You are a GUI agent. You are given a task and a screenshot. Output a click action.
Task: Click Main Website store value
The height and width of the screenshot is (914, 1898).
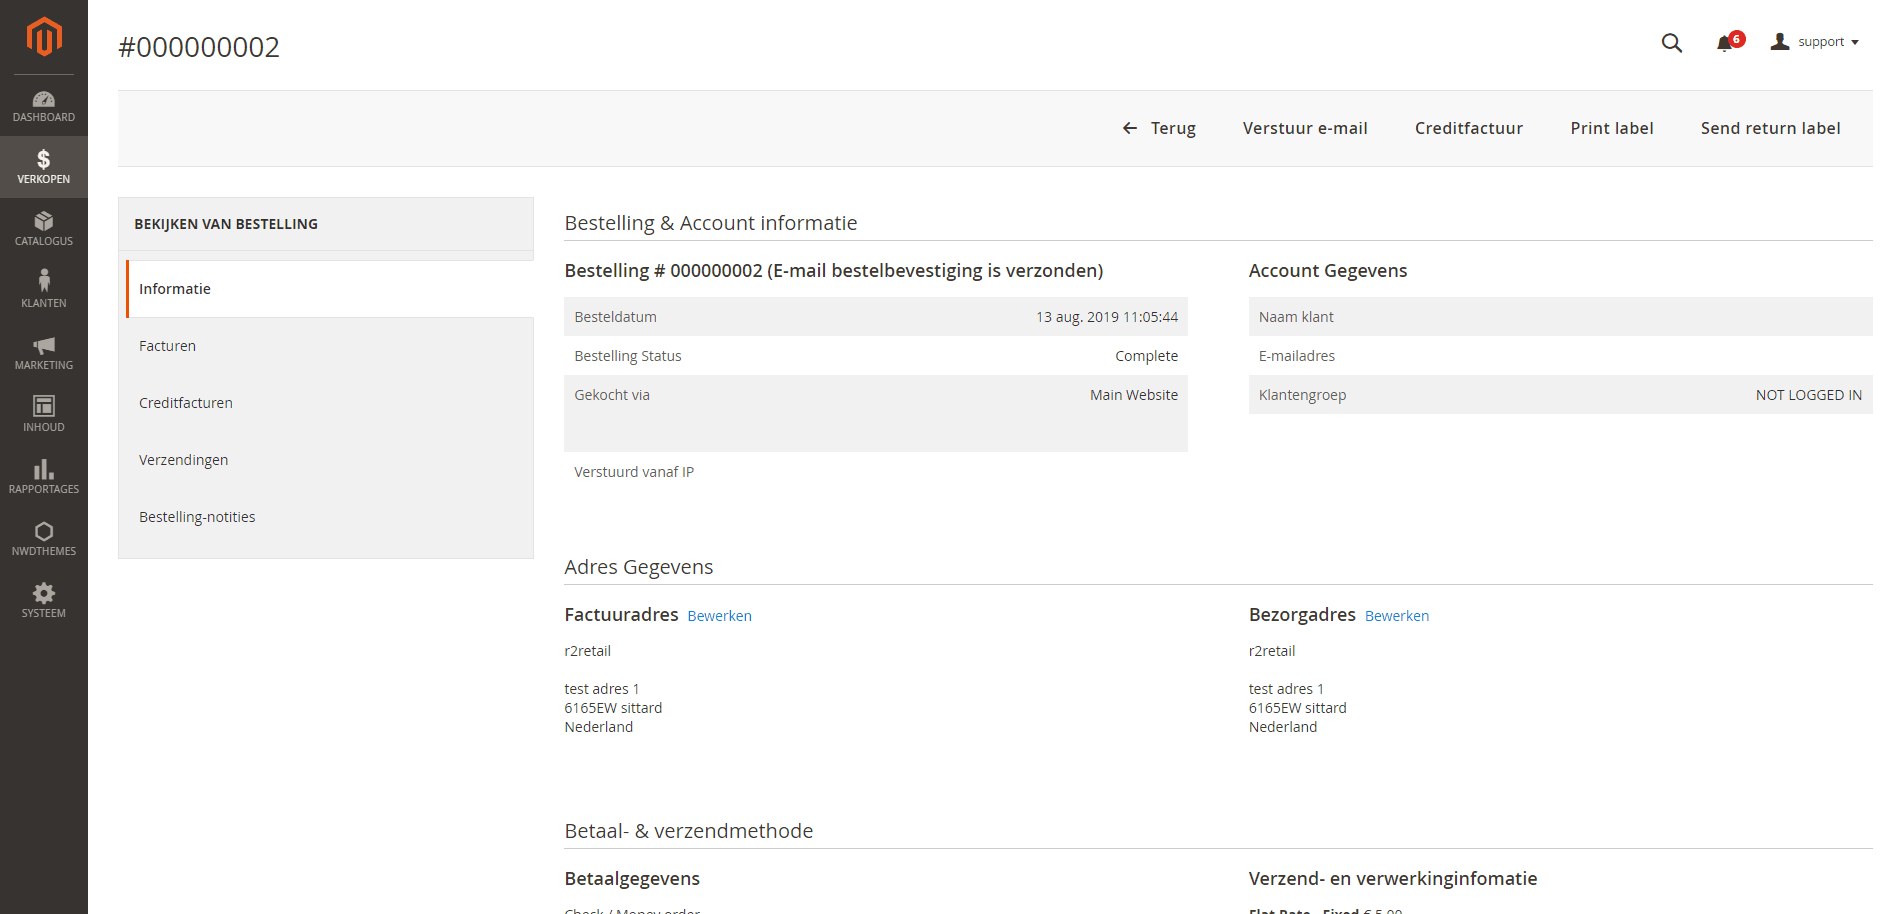[x=1133, y=395]
